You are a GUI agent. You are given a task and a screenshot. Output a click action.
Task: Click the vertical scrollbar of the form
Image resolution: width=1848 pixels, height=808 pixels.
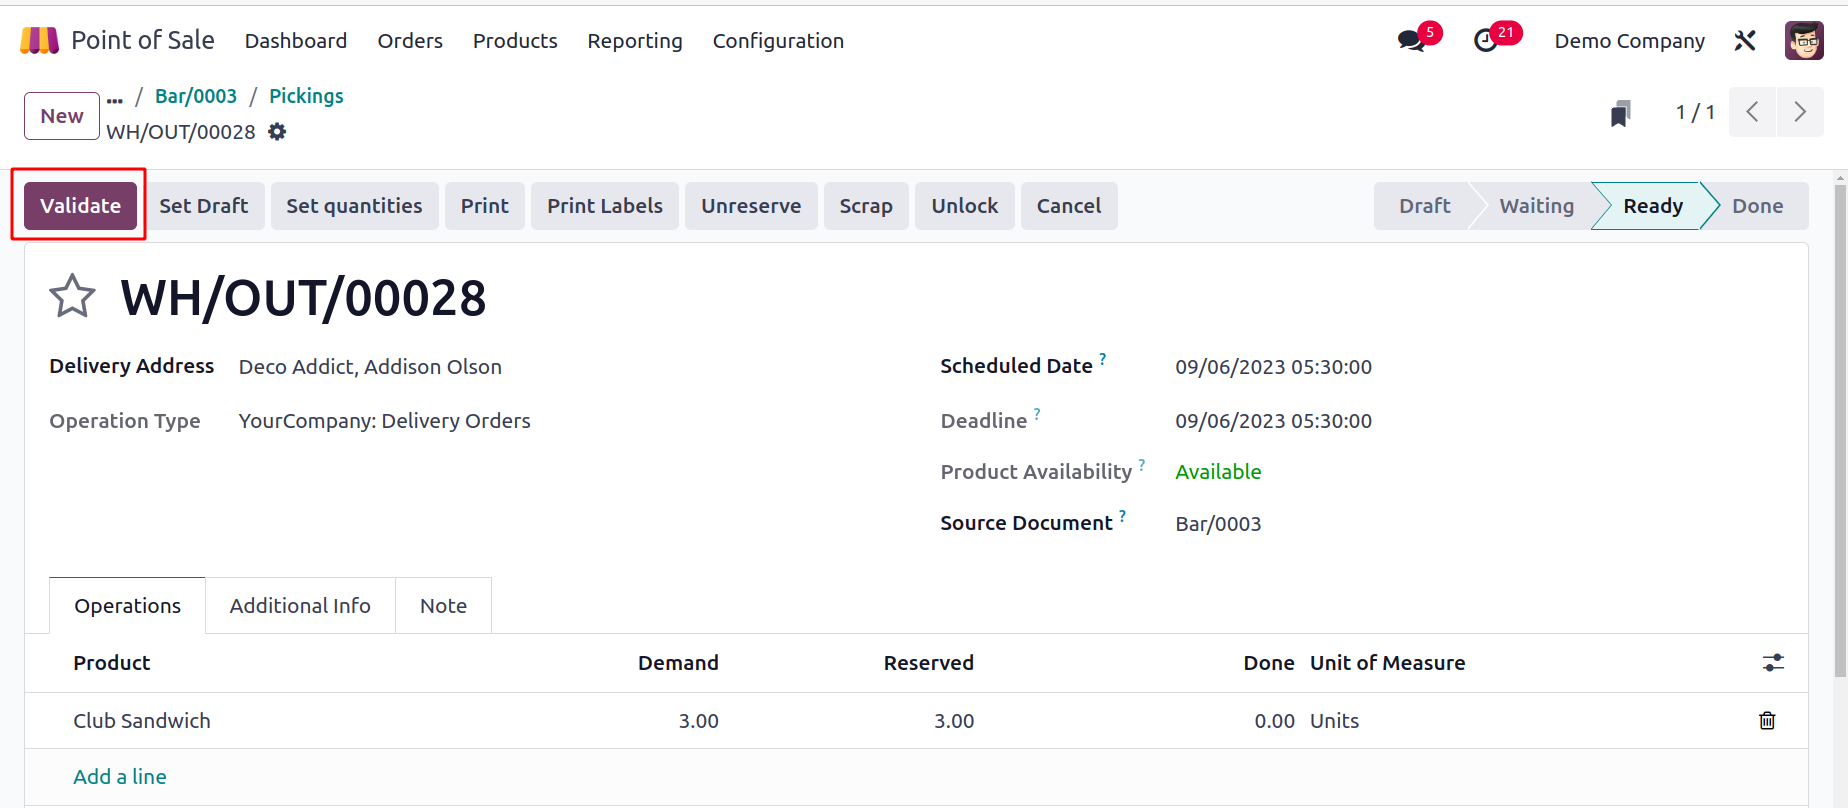pyautogui.click(x=1840, y=430)
